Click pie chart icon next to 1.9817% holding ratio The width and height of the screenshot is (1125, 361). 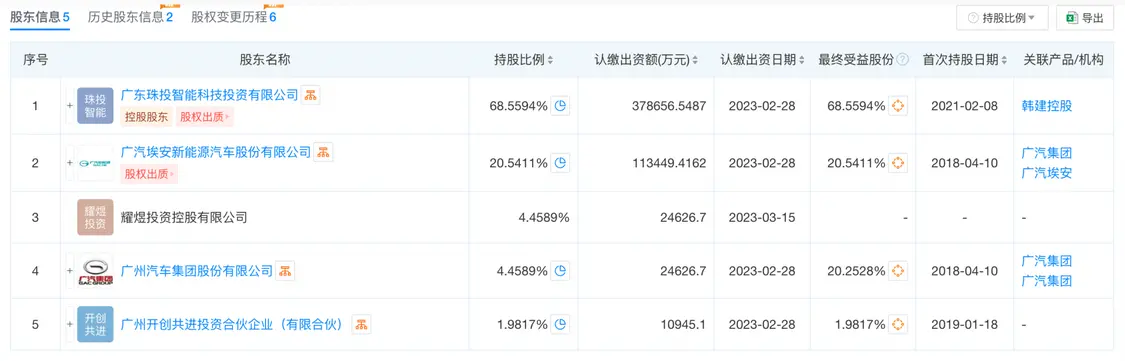coord(560,324)
